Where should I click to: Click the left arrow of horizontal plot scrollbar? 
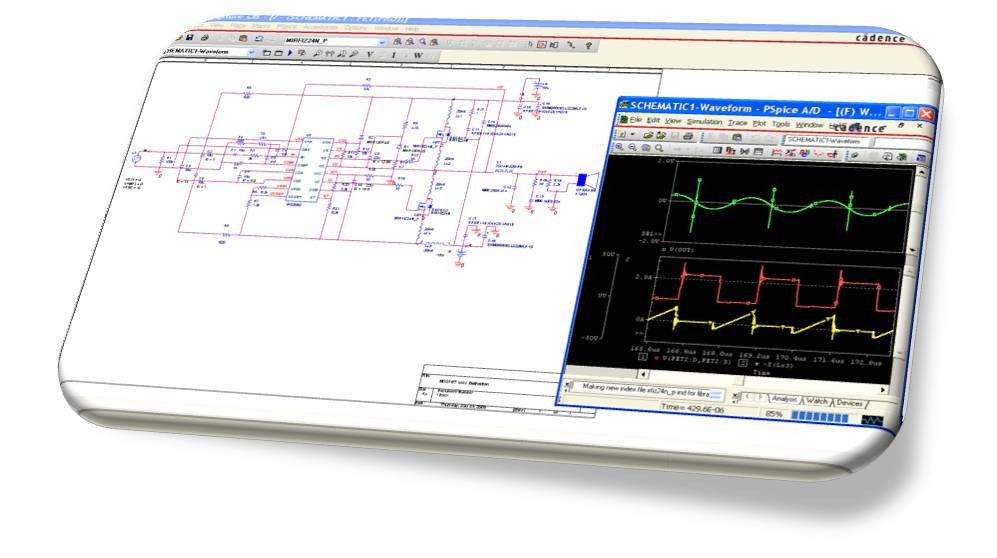[643, 374]
